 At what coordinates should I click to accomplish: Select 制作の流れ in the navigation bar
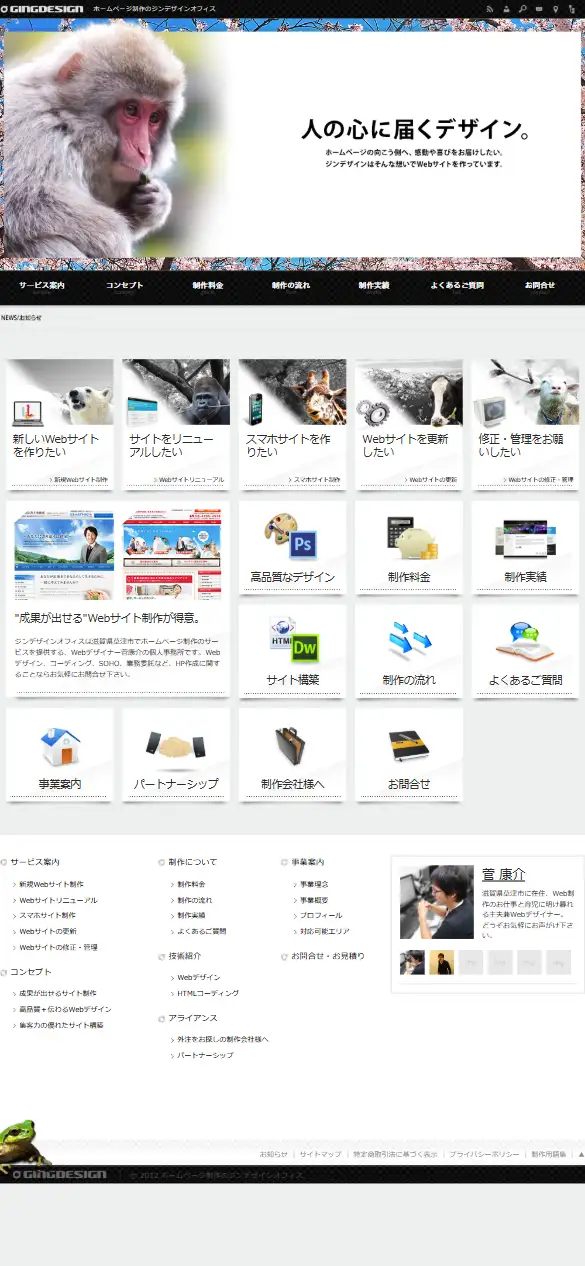pos(291,286)
